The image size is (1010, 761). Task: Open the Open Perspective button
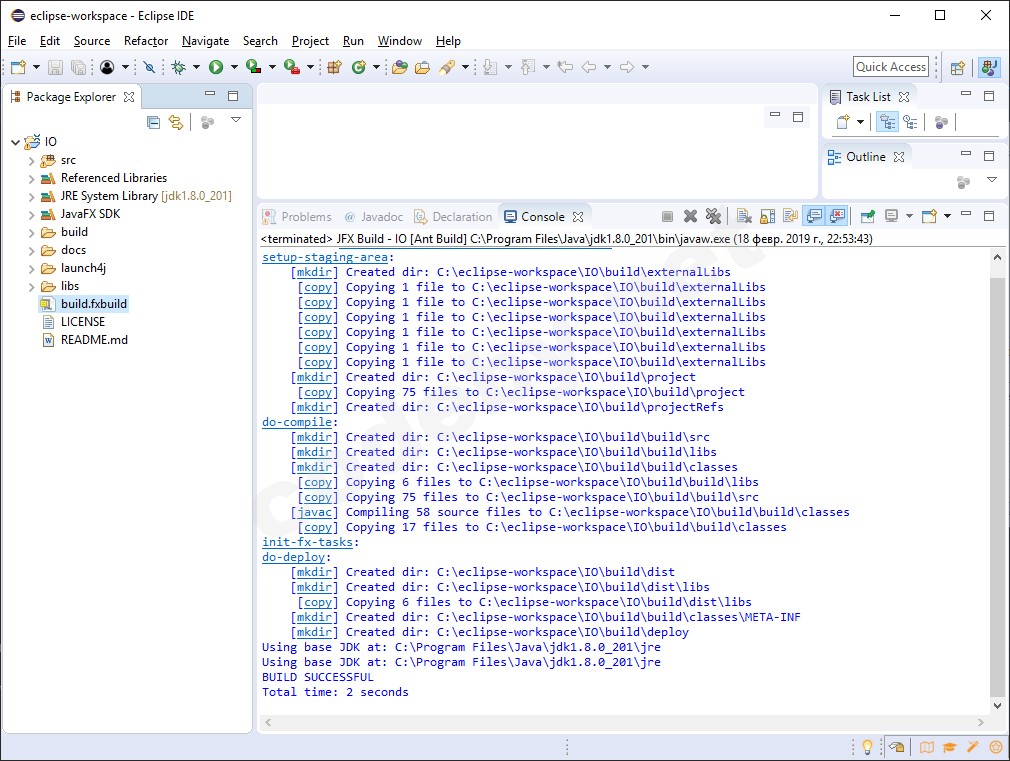coord(958,67)
